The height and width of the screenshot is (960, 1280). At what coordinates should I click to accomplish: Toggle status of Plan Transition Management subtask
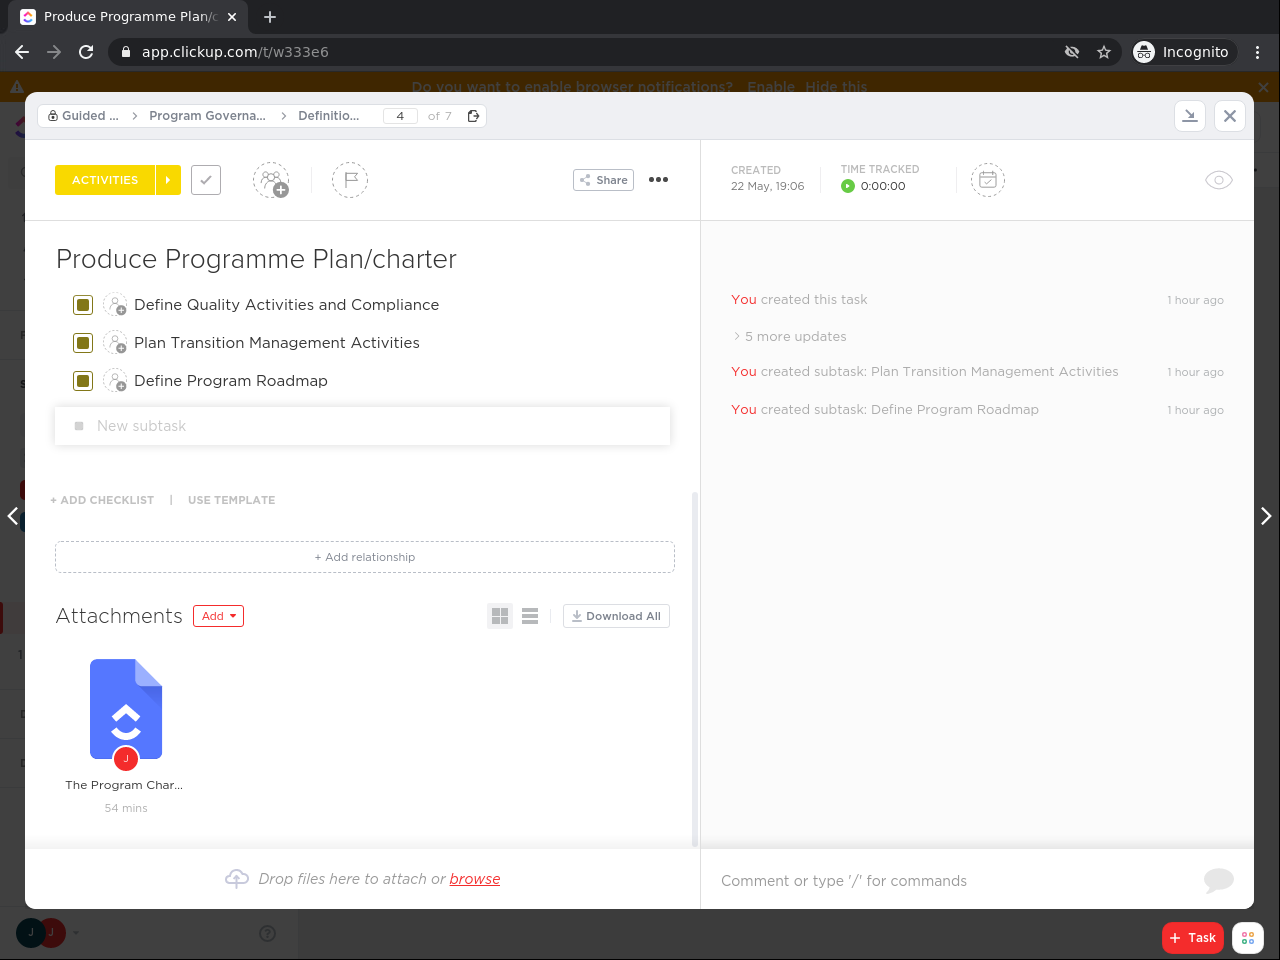coord(83,343)
